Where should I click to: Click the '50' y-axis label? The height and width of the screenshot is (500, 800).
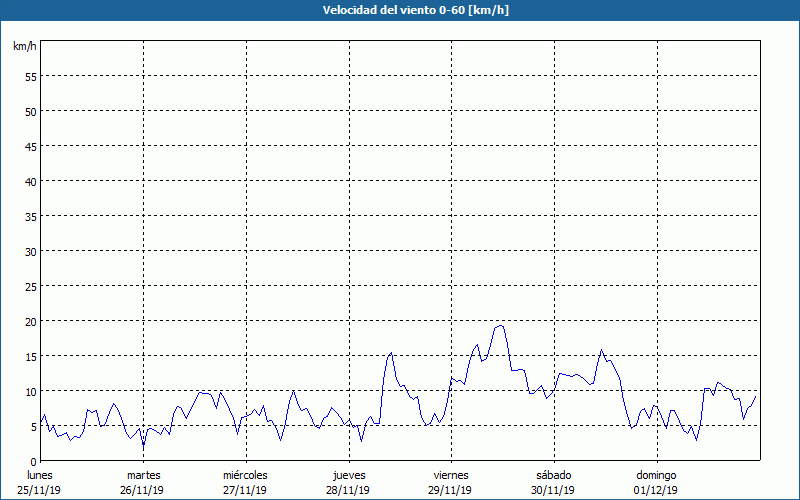click(x=31, y=112)
